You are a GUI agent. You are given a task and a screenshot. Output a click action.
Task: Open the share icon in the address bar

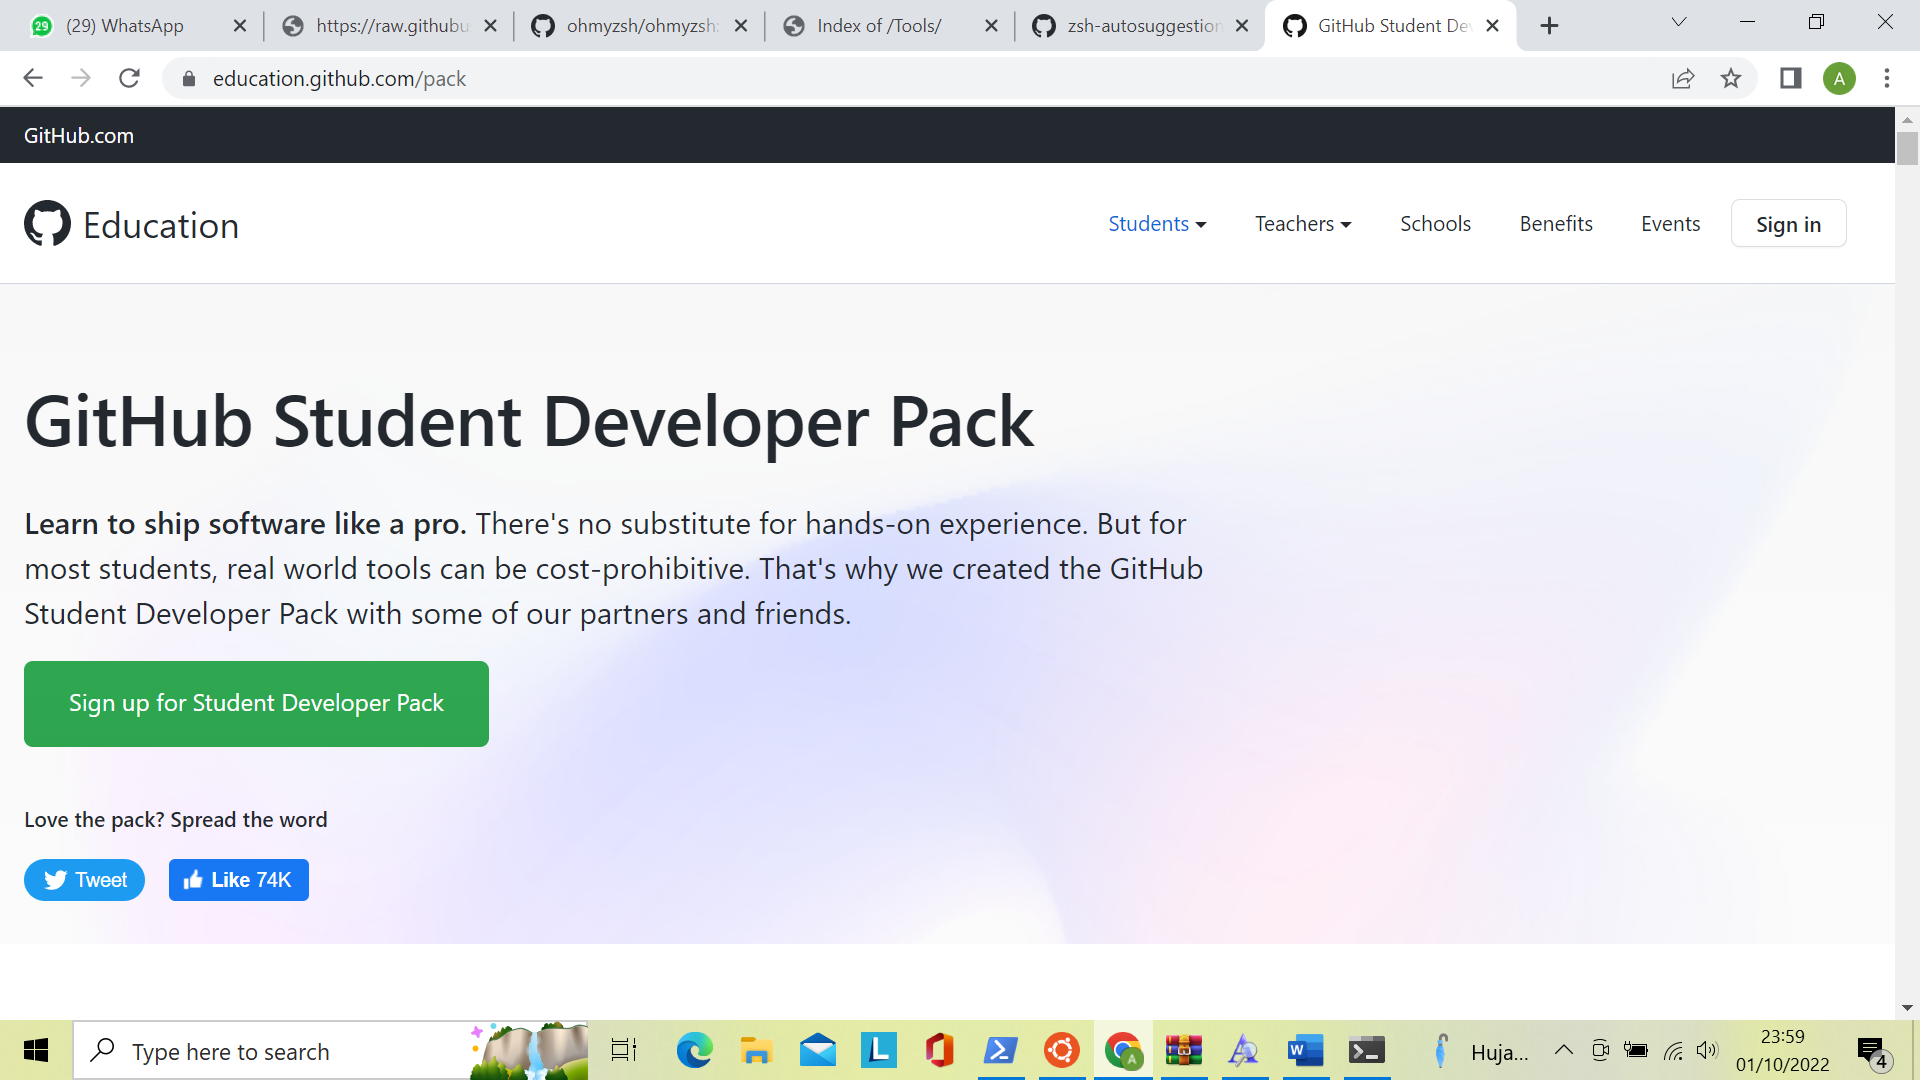pyautogui.click(x=1684, y=78)
